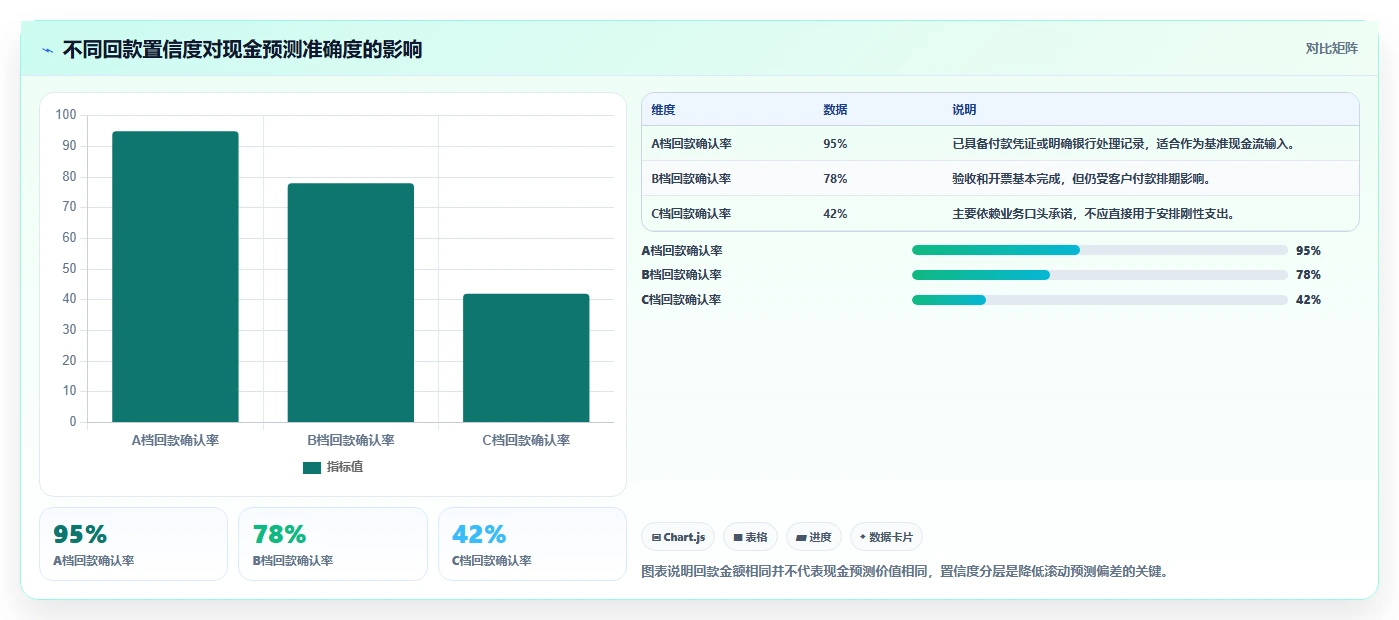The width and height of the screenshot is (1399, 620).
Task: Click the 说明 column header
Action: point(964,110)
